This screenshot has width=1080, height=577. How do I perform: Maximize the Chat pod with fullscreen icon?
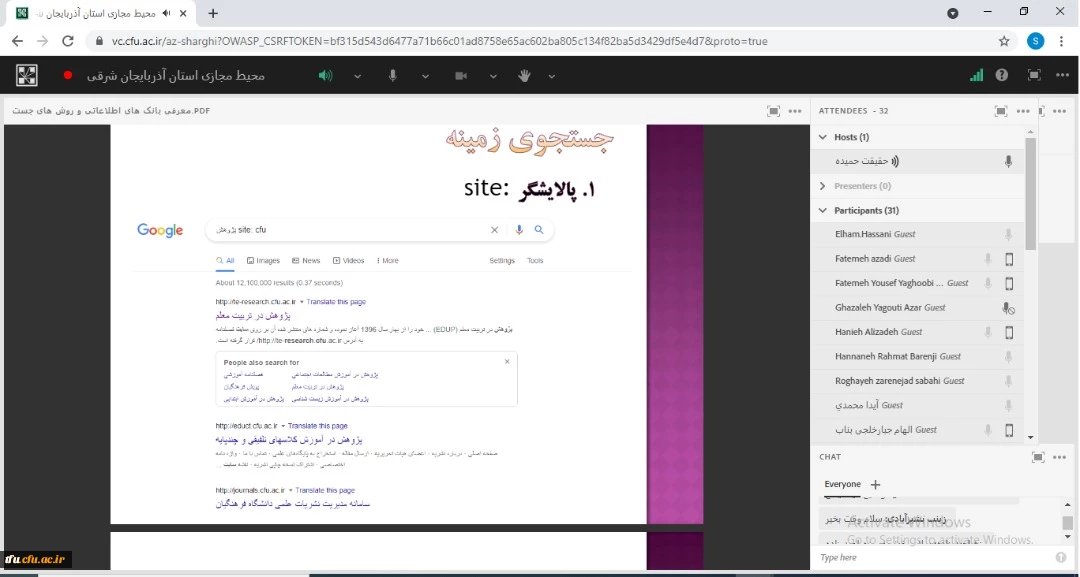pos(1038,457)
